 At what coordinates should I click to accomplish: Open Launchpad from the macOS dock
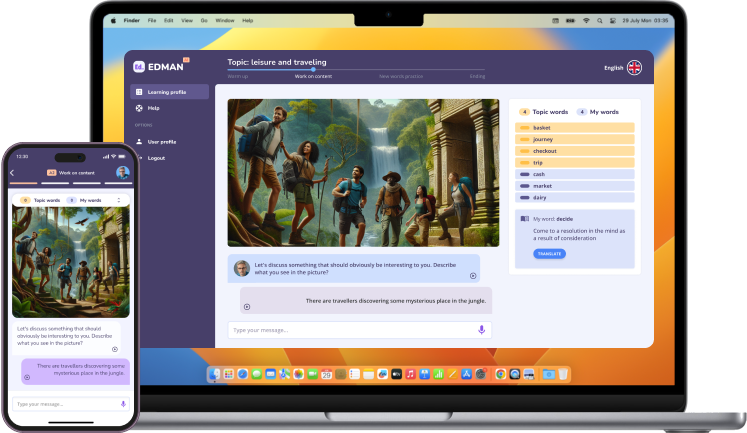pyautogui.click(x=229, y=373)
